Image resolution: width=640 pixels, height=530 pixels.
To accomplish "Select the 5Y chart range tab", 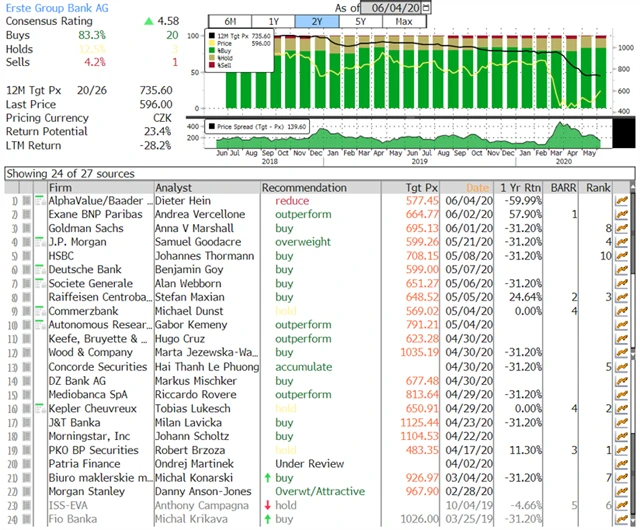I will 360,21.
